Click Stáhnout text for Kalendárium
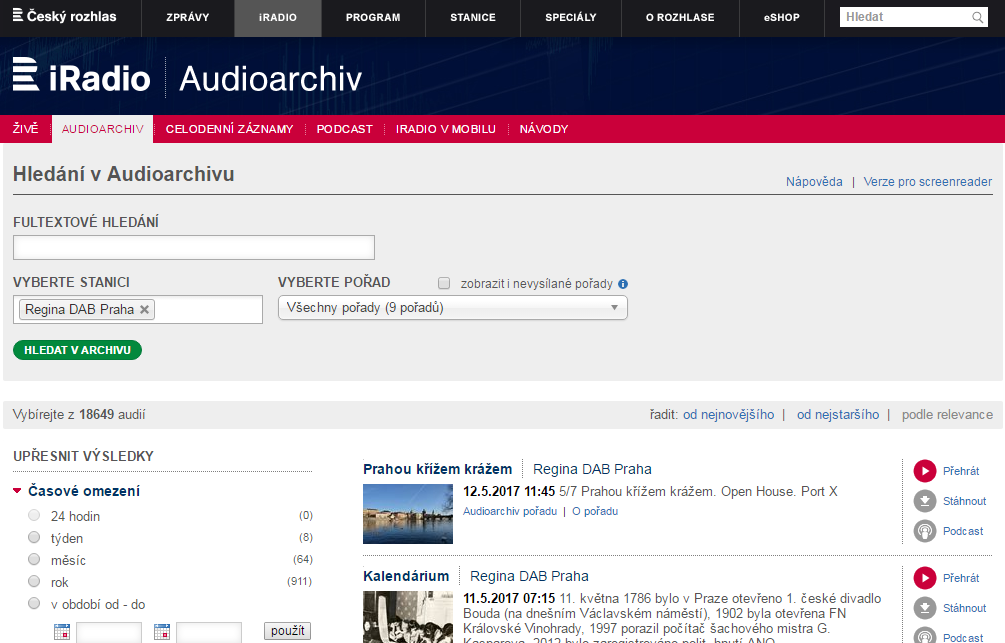 [x=965, y=608]
